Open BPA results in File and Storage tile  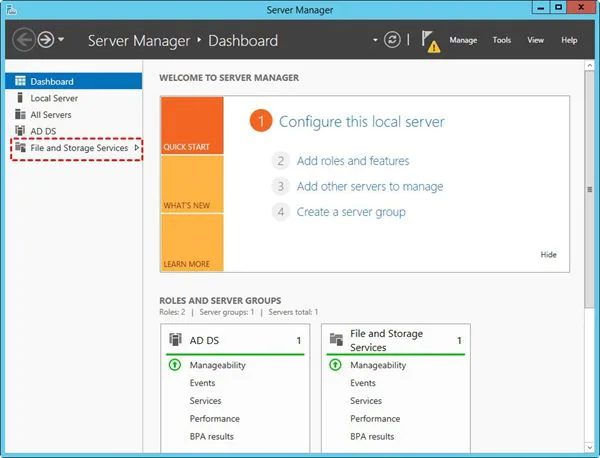pyautogui.click(x=372, y=437)
